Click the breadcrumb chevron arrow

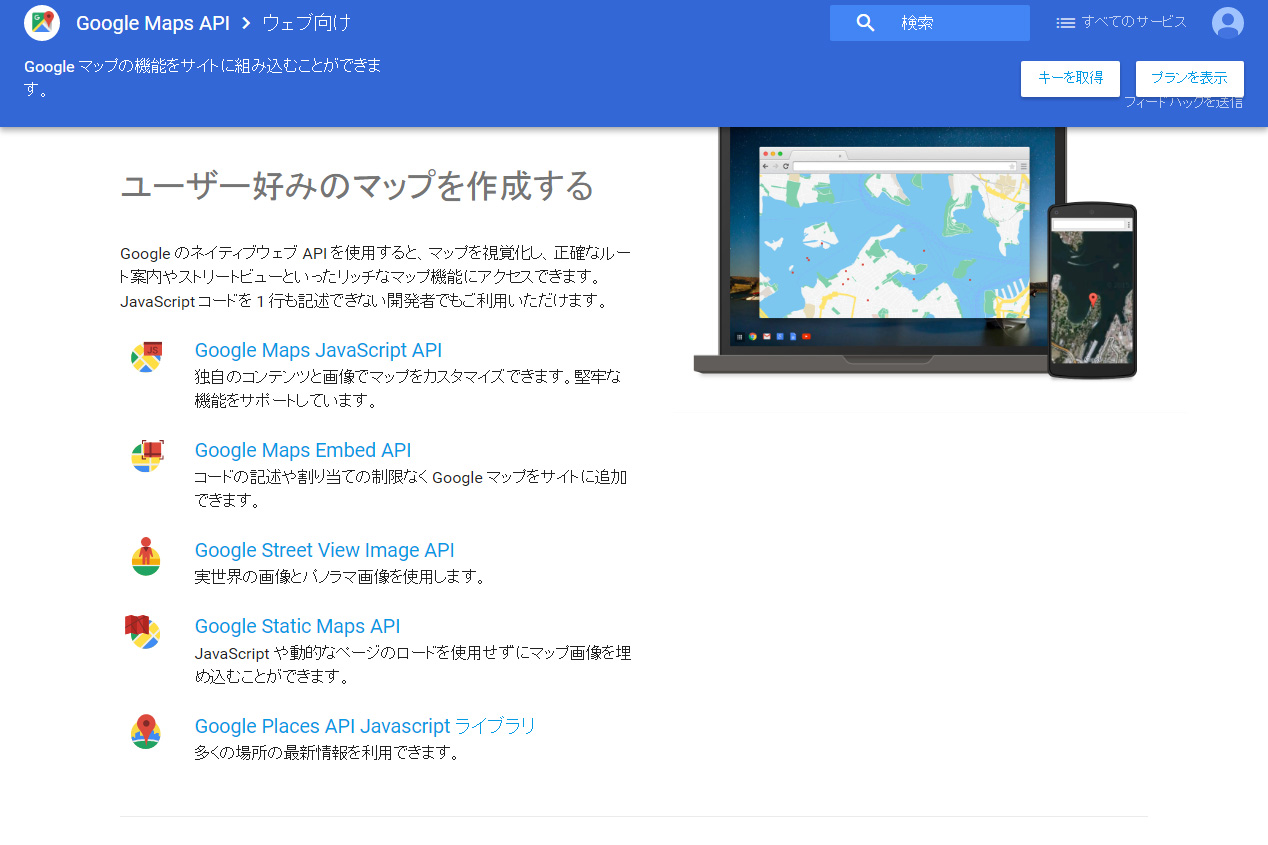click(x=246, y=23)
